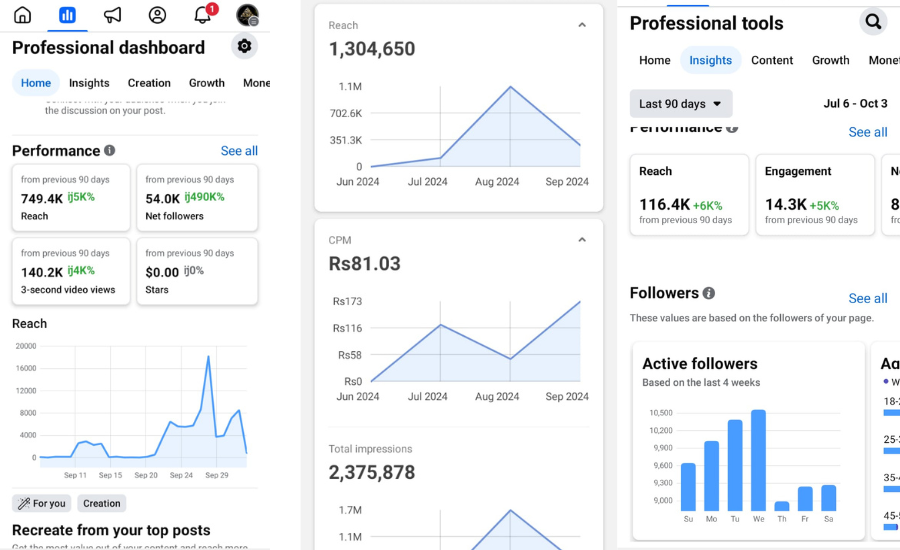The image size is (900, 550).
Task: Click the info icon beside Performance
Action: [110, 150]
